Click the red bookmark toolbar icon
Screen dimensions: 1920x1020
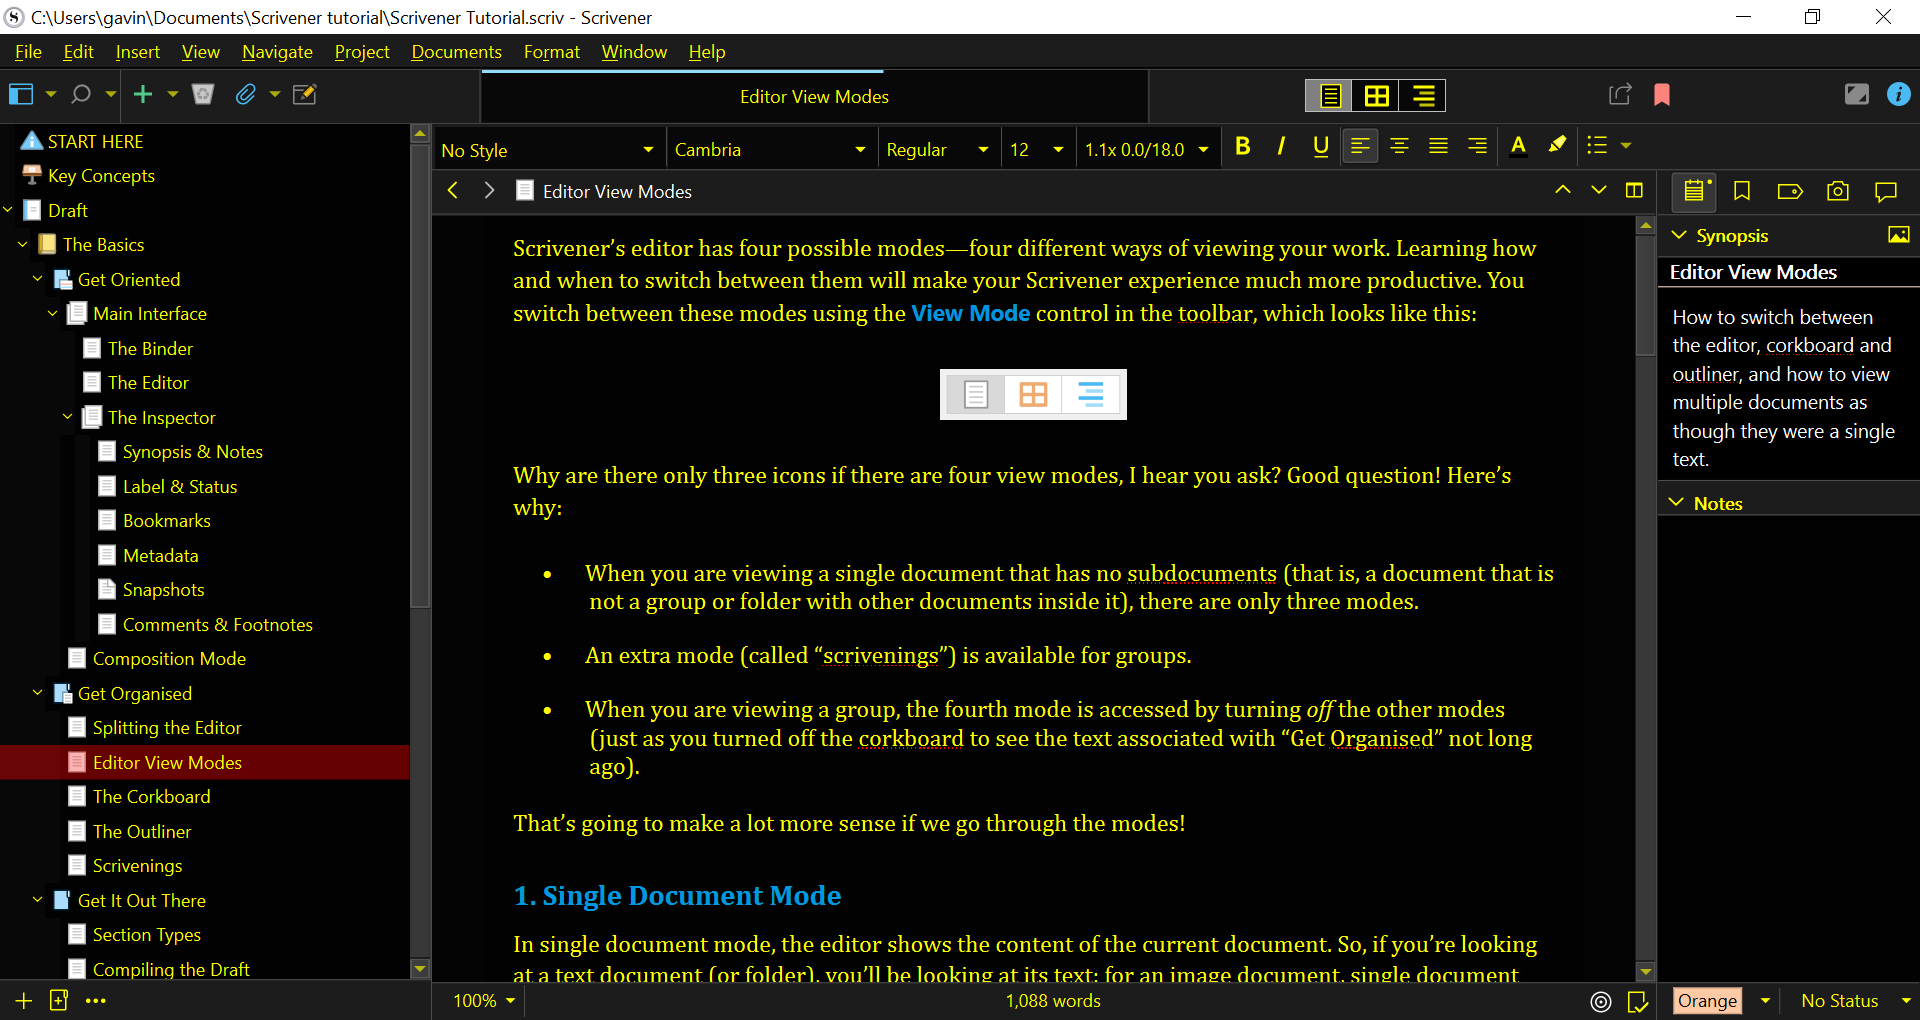pos(1662,94)
